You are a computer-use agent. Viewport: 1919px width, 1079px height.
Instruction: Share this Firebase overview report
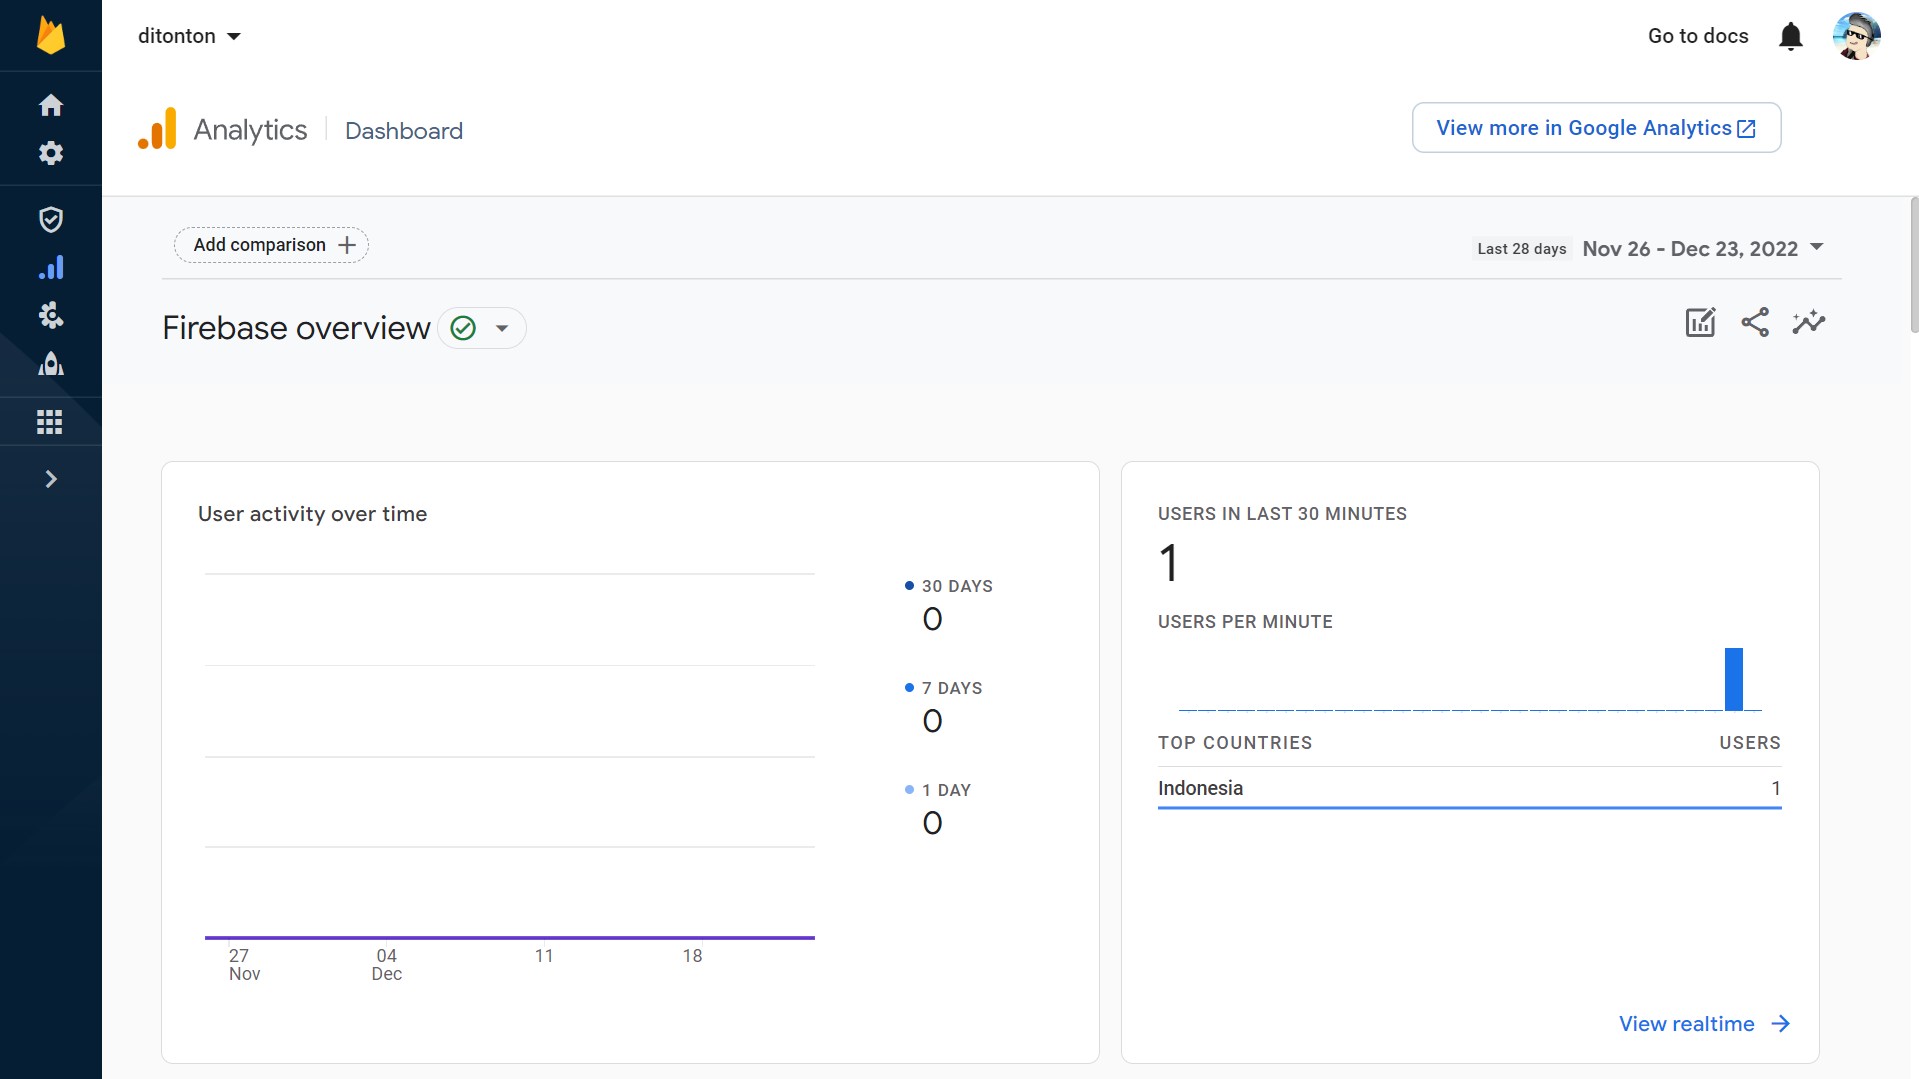[x=1756, y=322]
